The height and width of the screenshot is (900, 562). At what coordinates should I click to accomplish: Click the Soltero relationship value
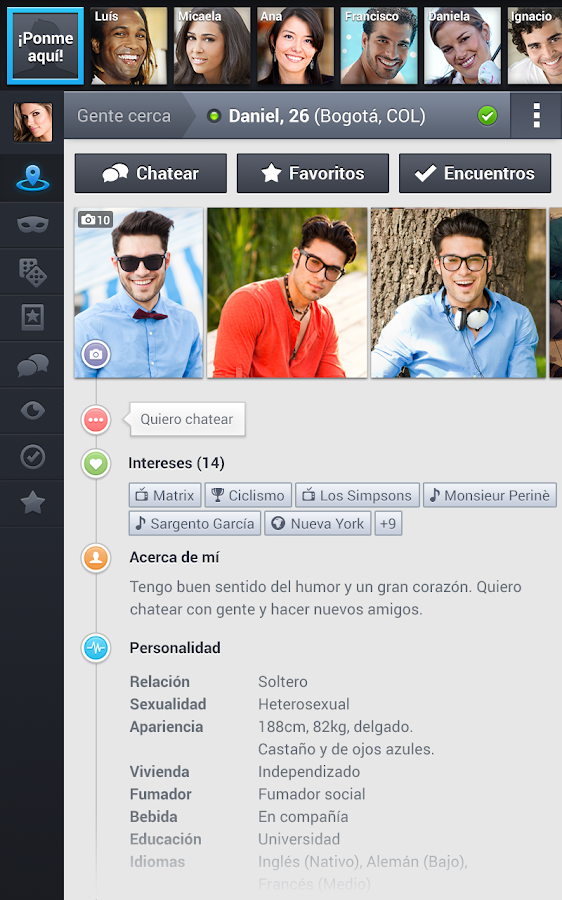click(283, 682)
